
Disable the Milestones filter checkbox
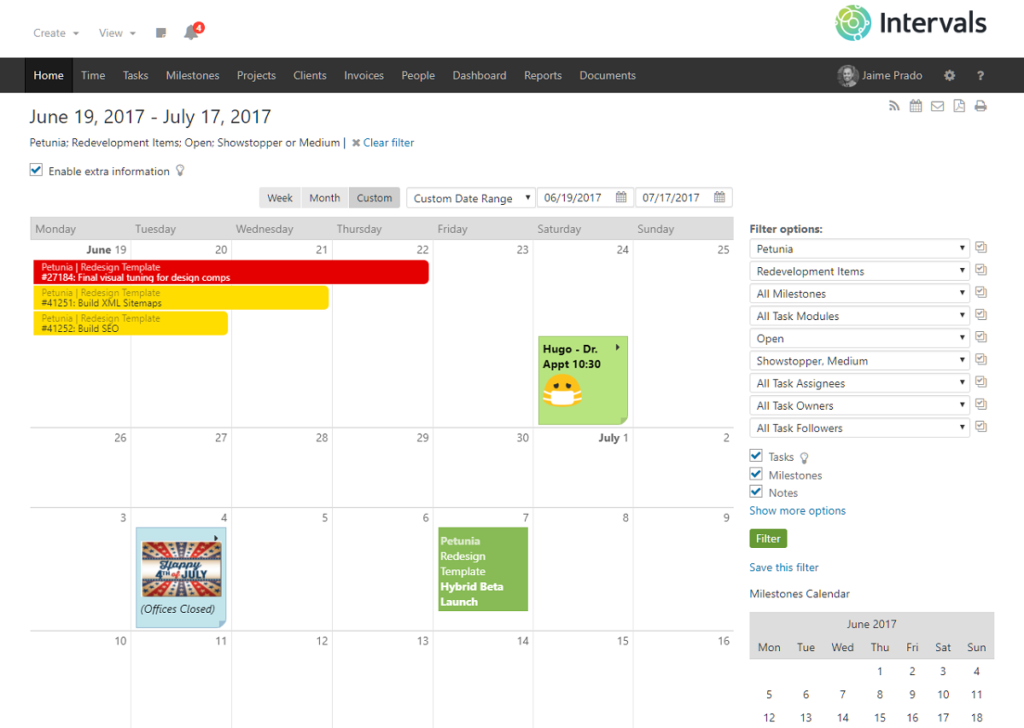tap(757, 474)
